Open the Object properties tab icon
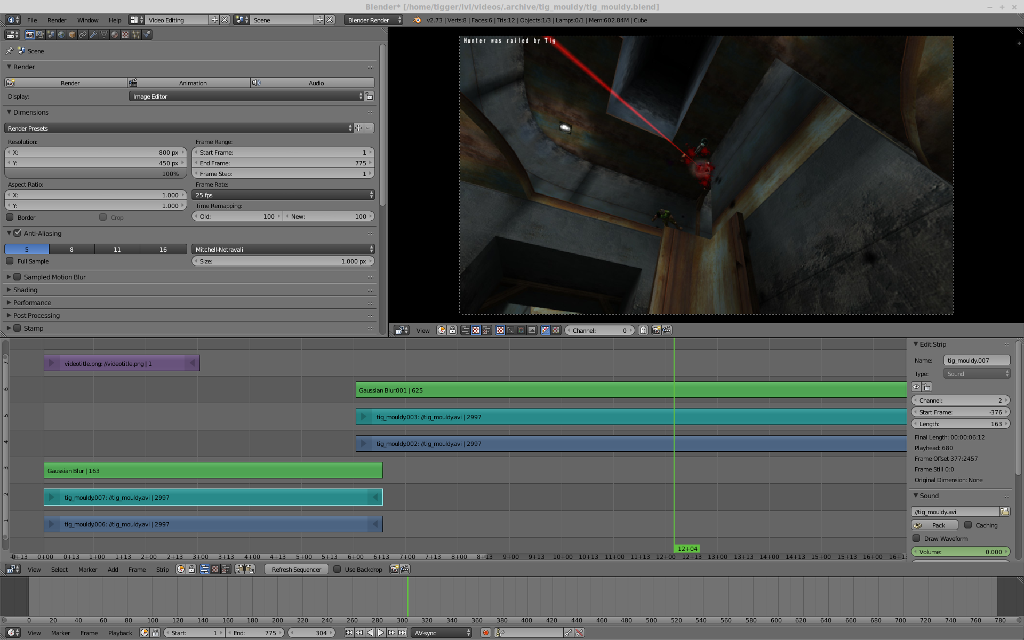 [x=72, y=35]
